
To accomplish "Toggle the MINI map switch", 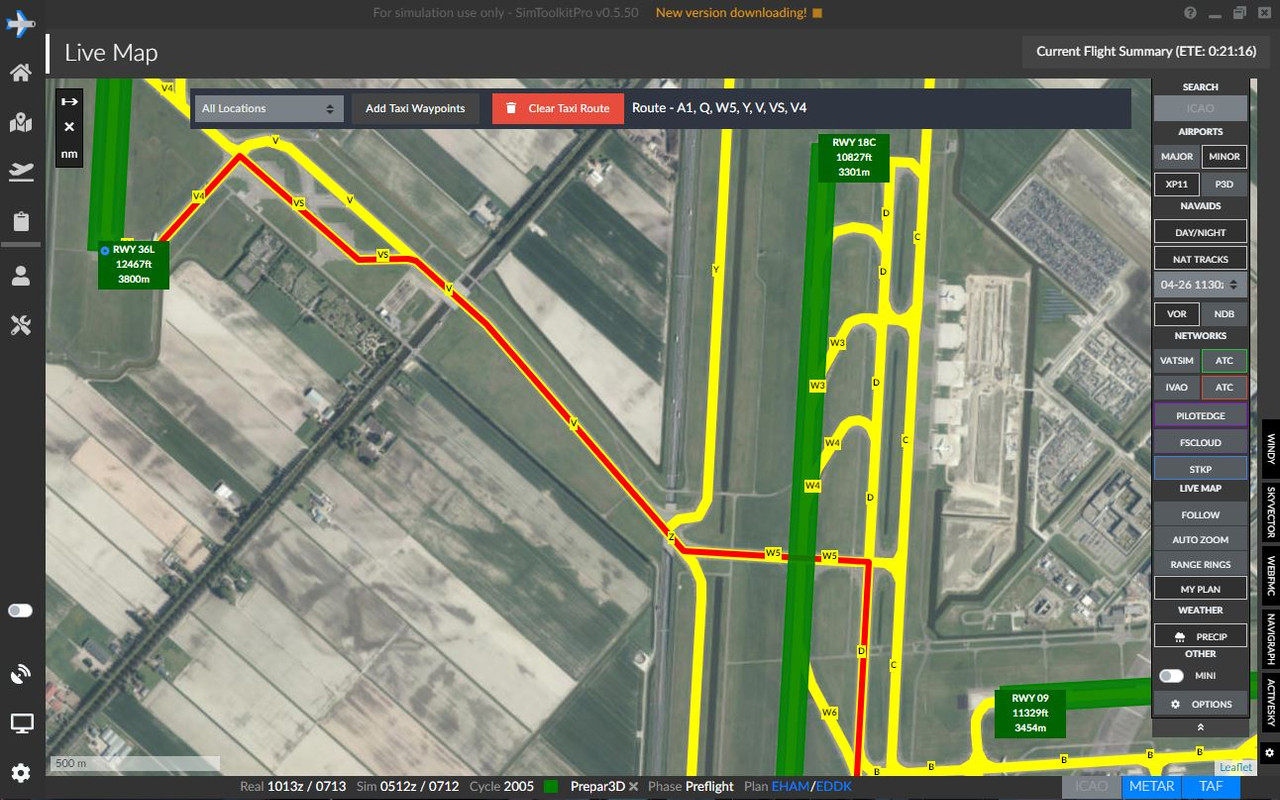I will click(x=1171, y=676).
